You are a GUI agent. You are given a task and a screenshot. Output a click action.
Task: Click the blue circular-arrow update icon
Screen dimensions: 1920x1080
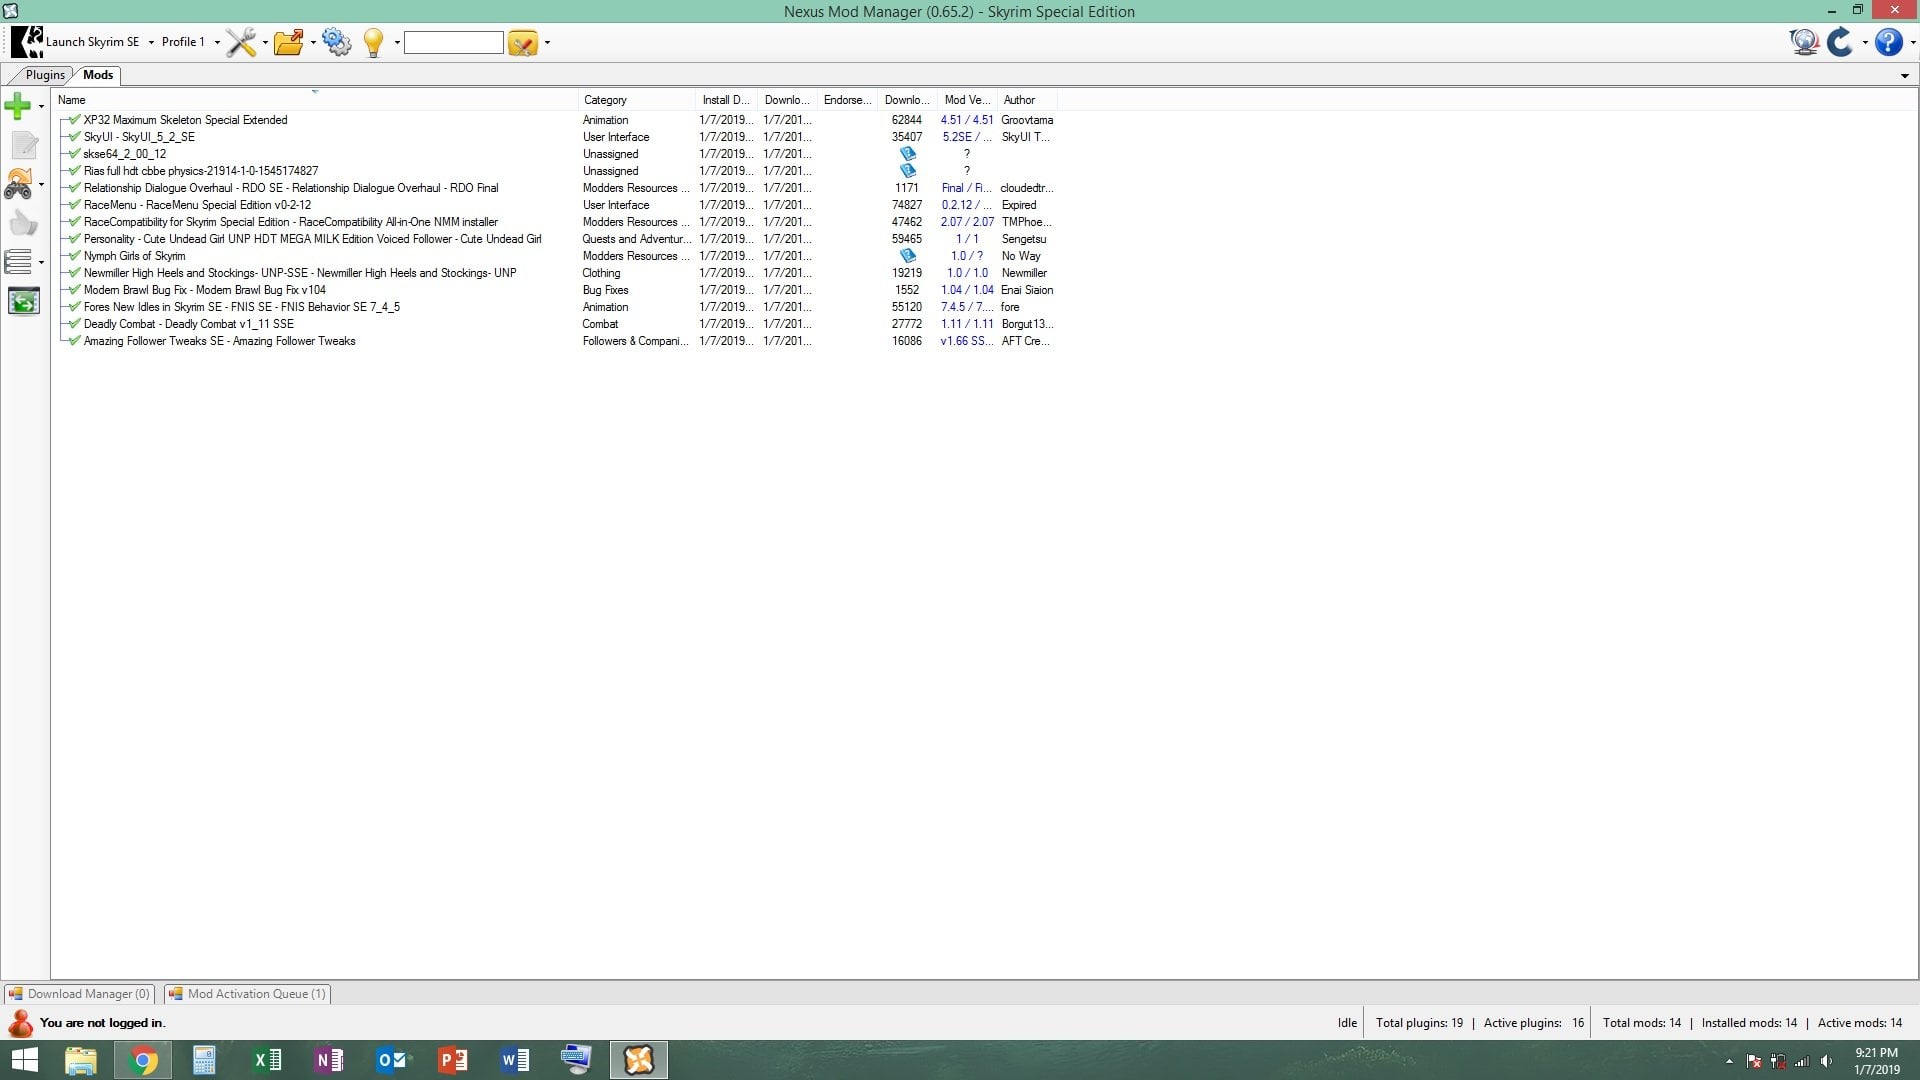(x=1840, y=42)
